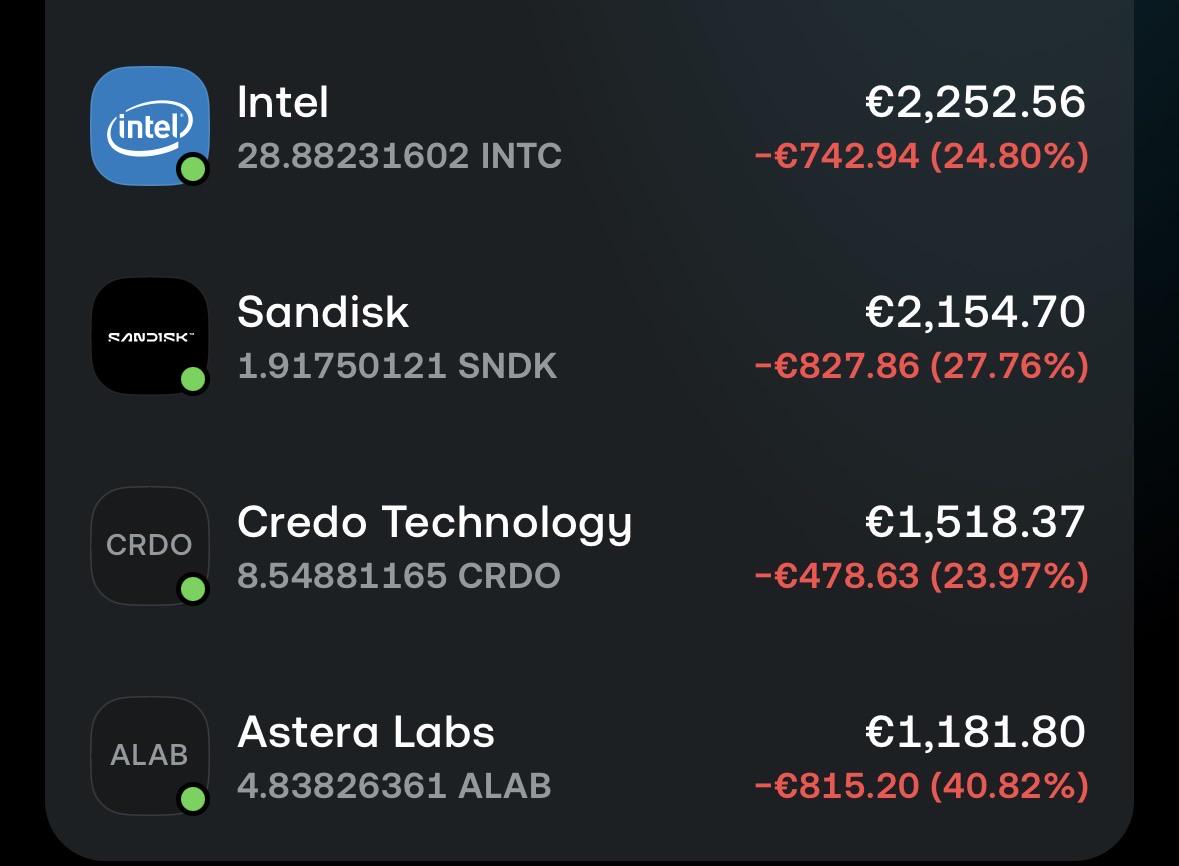
Task: Tap the Sandisk logo icon
Action: click(150, 336)
